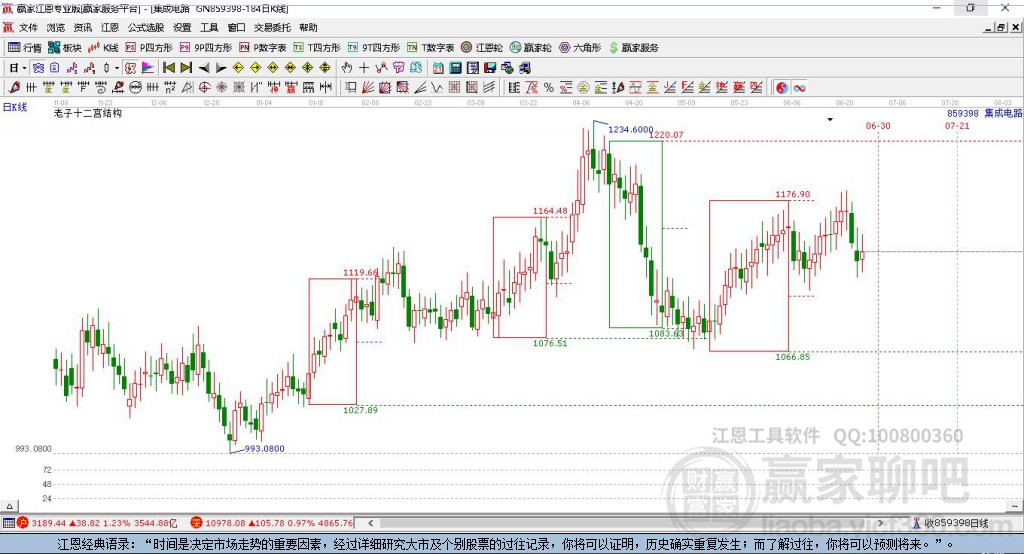Select the percent % retracement tool
Viewport: 1024px width, 554px height.
tap(549, 88)
